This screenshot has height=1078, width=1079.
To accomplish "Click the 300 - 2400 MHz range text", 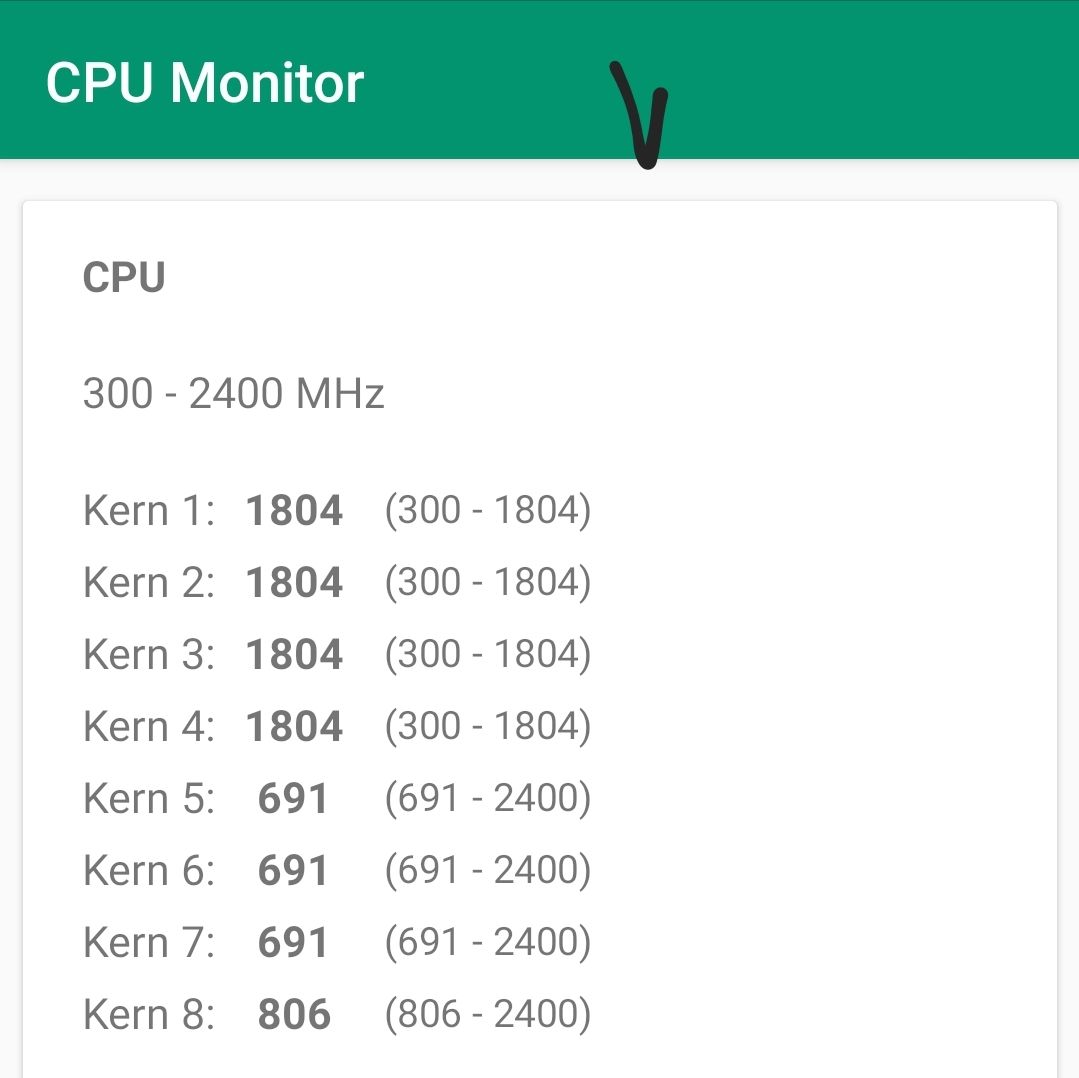I will point(234,394).
